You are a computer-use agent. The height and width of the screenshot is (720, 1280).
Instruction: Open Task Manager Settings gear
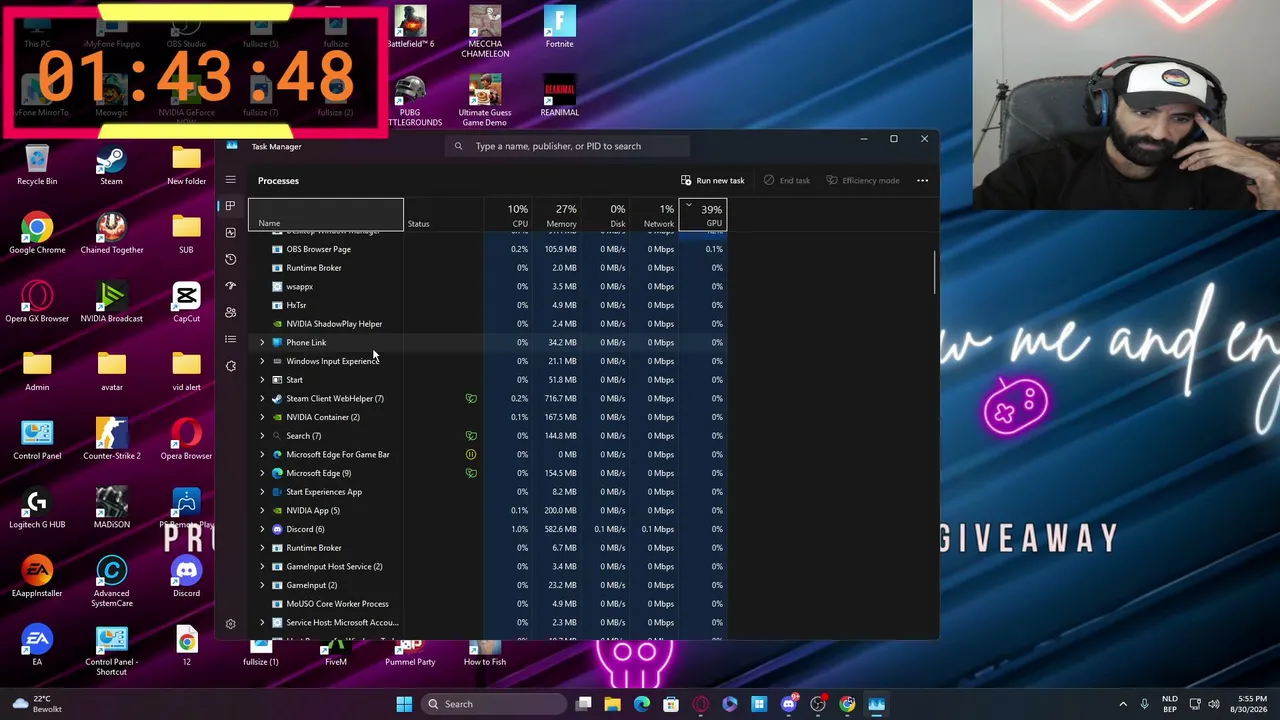(x=230, y=624)
